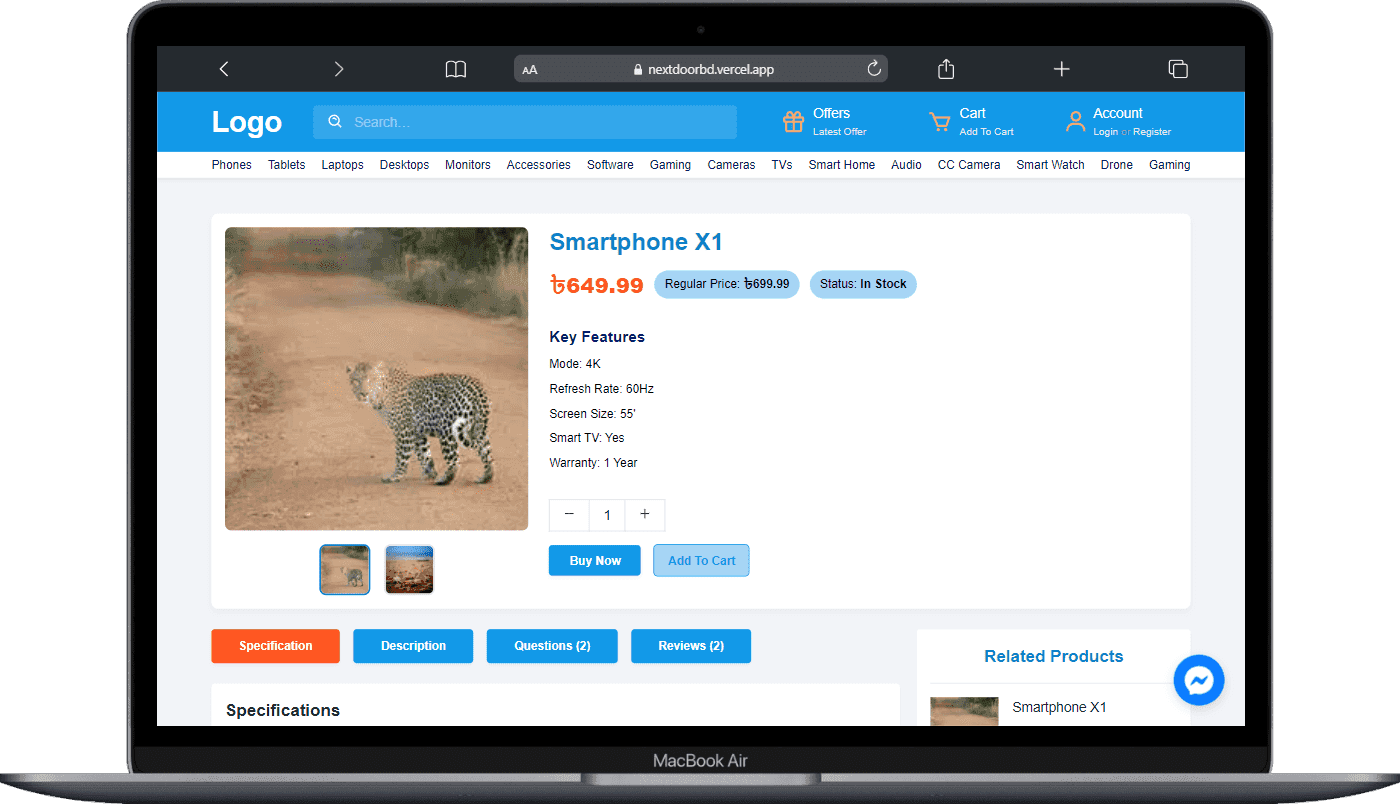
Task: Tap the AA reader text size control
Action: tap(530, 70)
